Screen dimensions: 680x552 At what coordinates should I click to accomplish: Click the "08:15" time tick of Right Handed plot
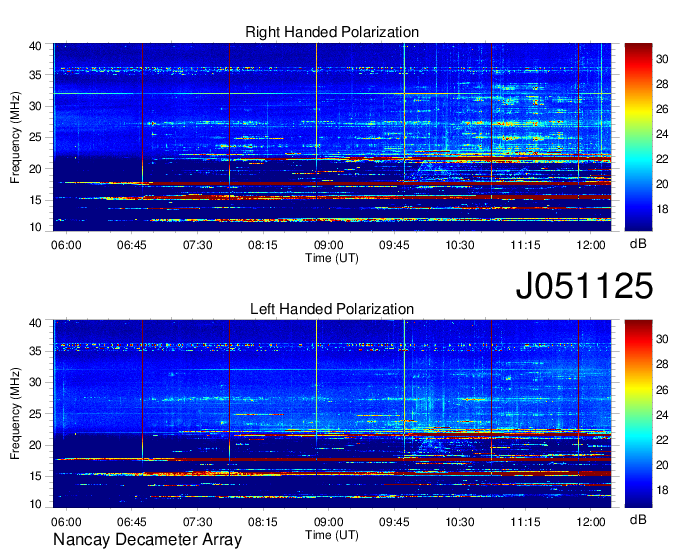(263, 245)
